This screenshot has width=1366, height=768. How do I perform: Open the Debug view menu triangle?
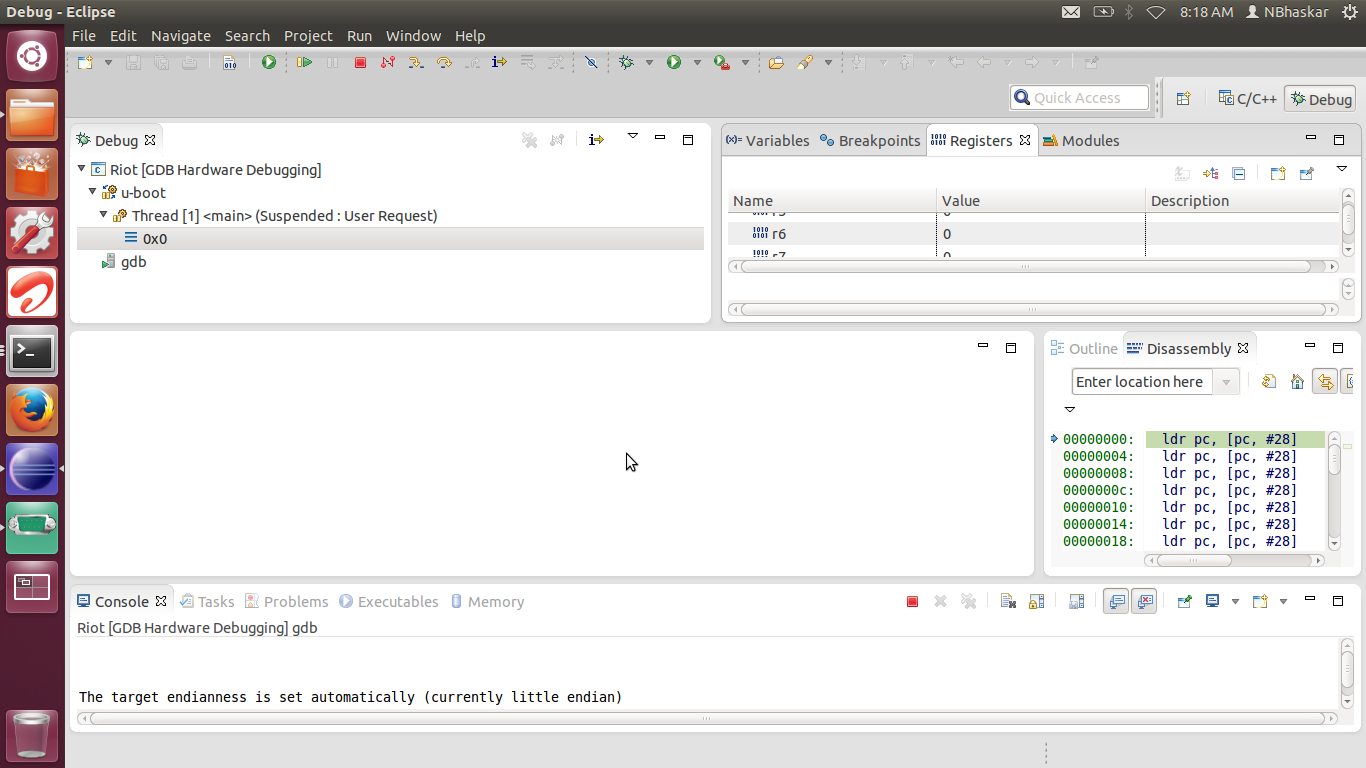click(x=632, y=136)
